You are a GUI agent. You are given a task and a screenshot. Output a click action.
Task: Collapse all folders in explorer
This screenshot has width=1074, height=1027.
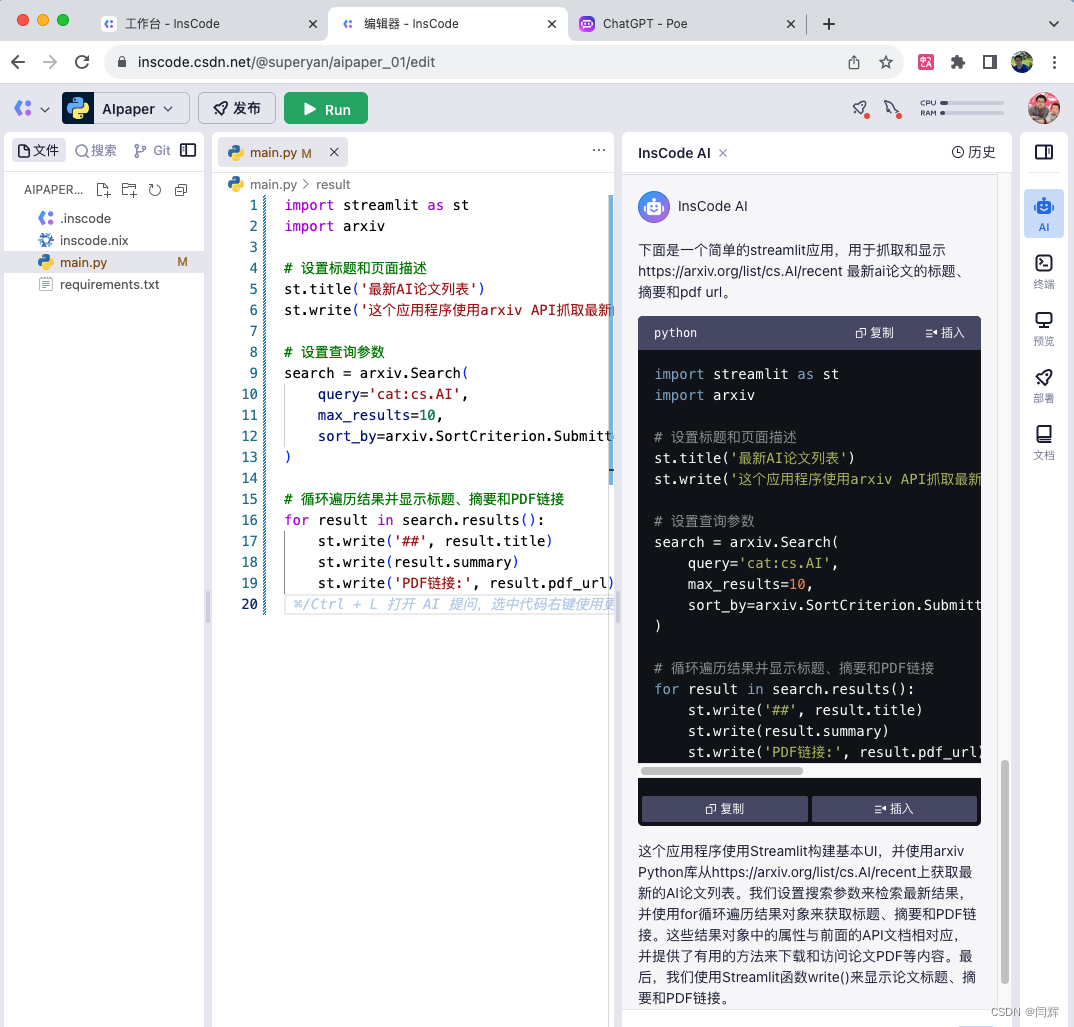181,190
